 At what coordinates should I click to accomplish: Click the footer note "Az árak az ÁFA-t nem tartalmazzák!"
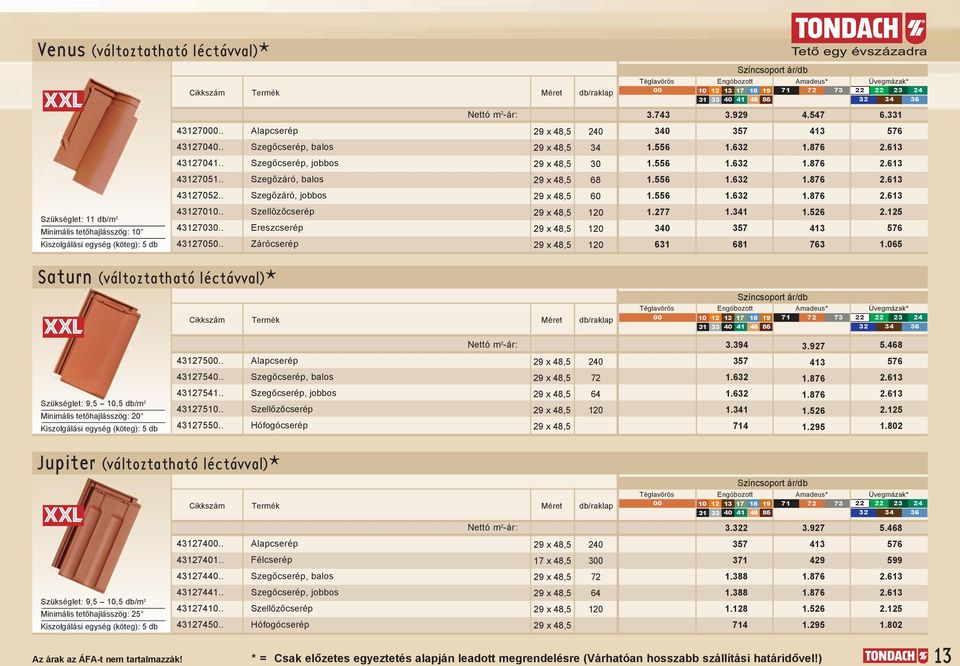pyautogui.click(x=107, y=659)
